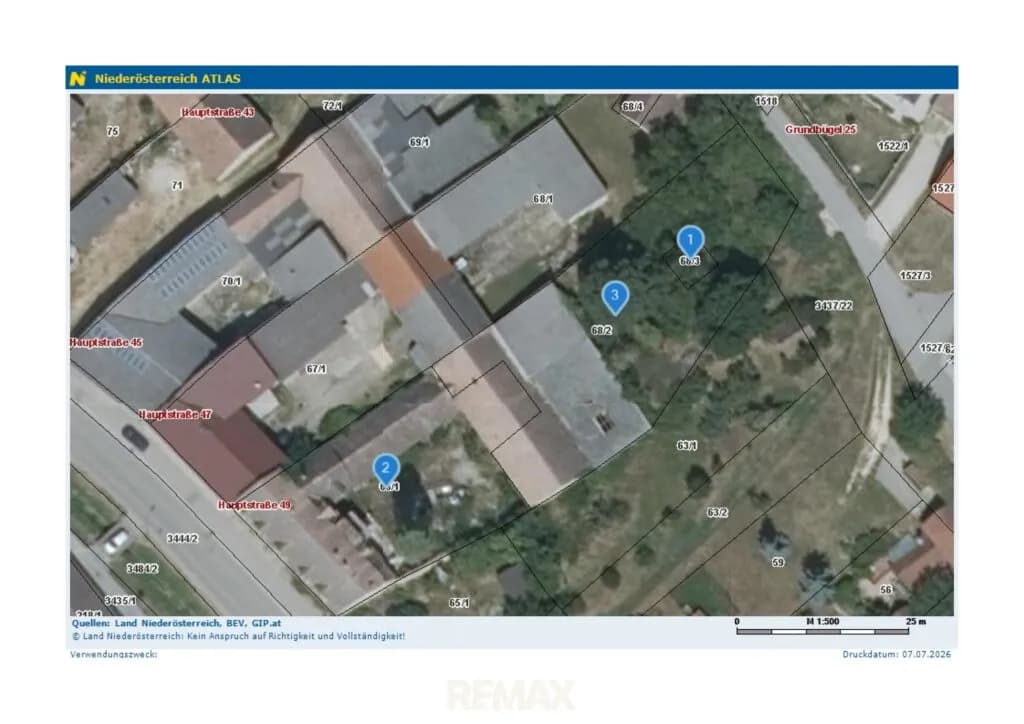
Task: Click the blue map marker numbered 2
Action: (386, 469)
